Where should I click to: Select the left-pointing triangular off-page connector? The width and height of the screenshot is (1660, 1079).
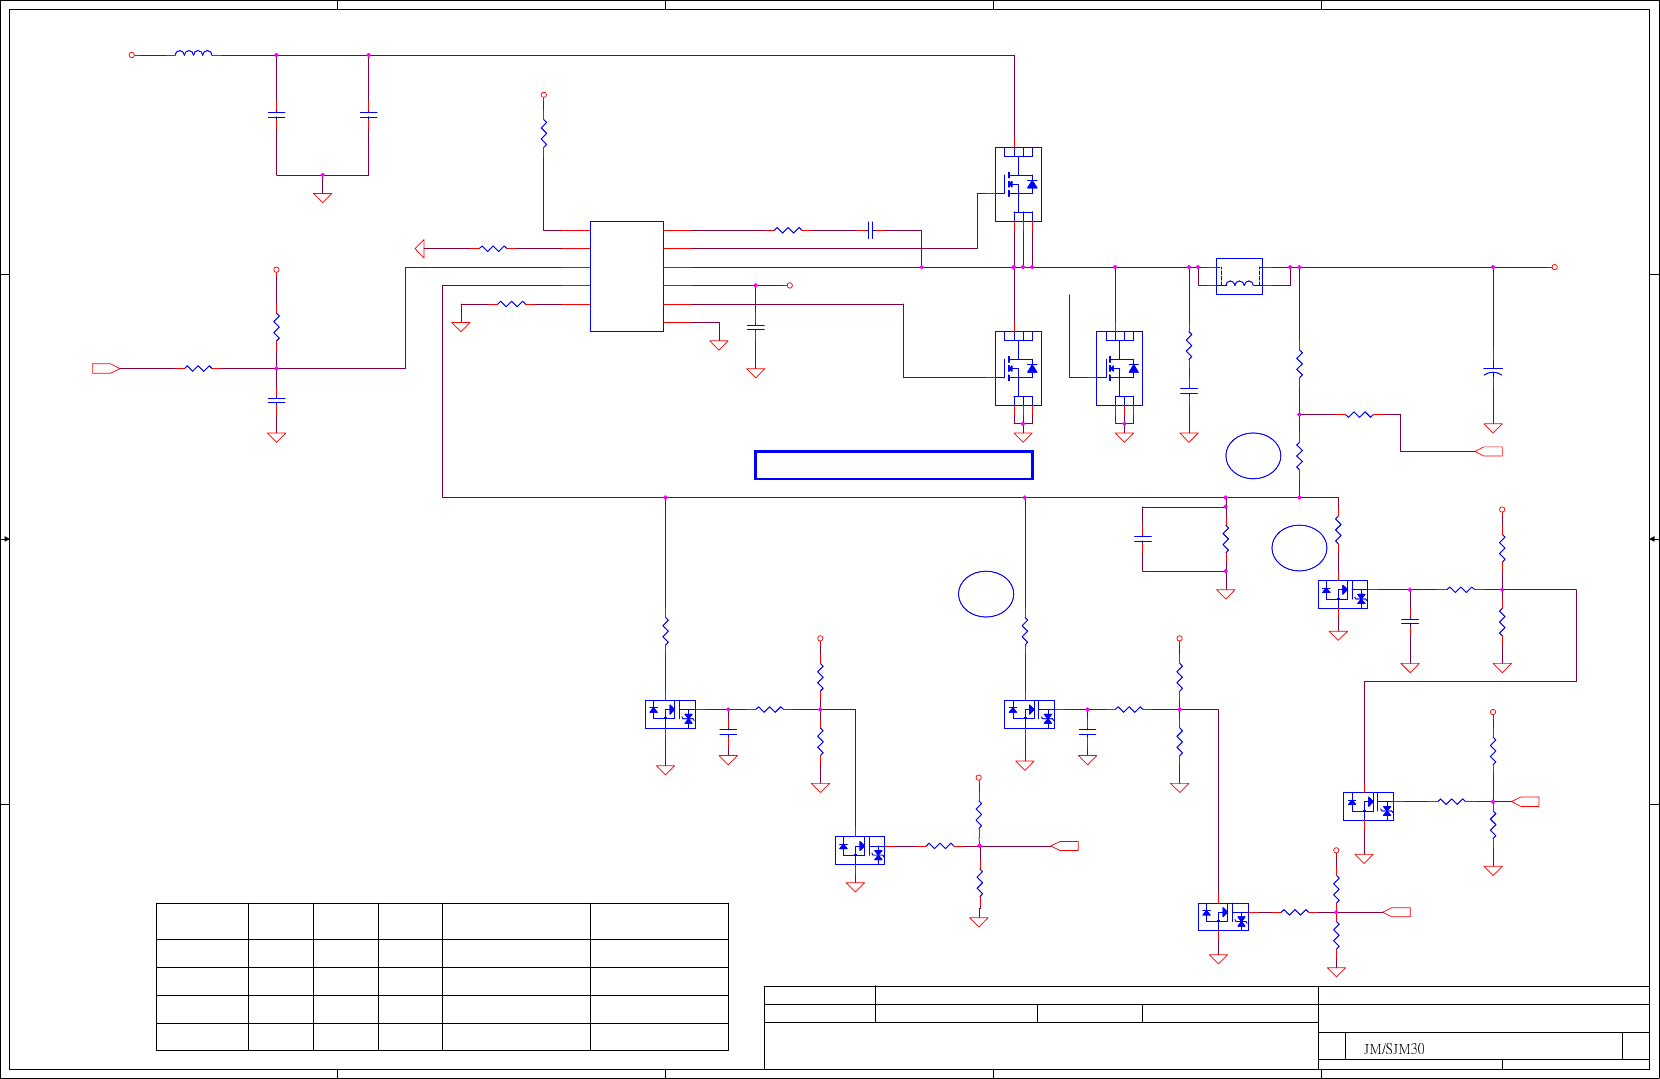(419, 248)
